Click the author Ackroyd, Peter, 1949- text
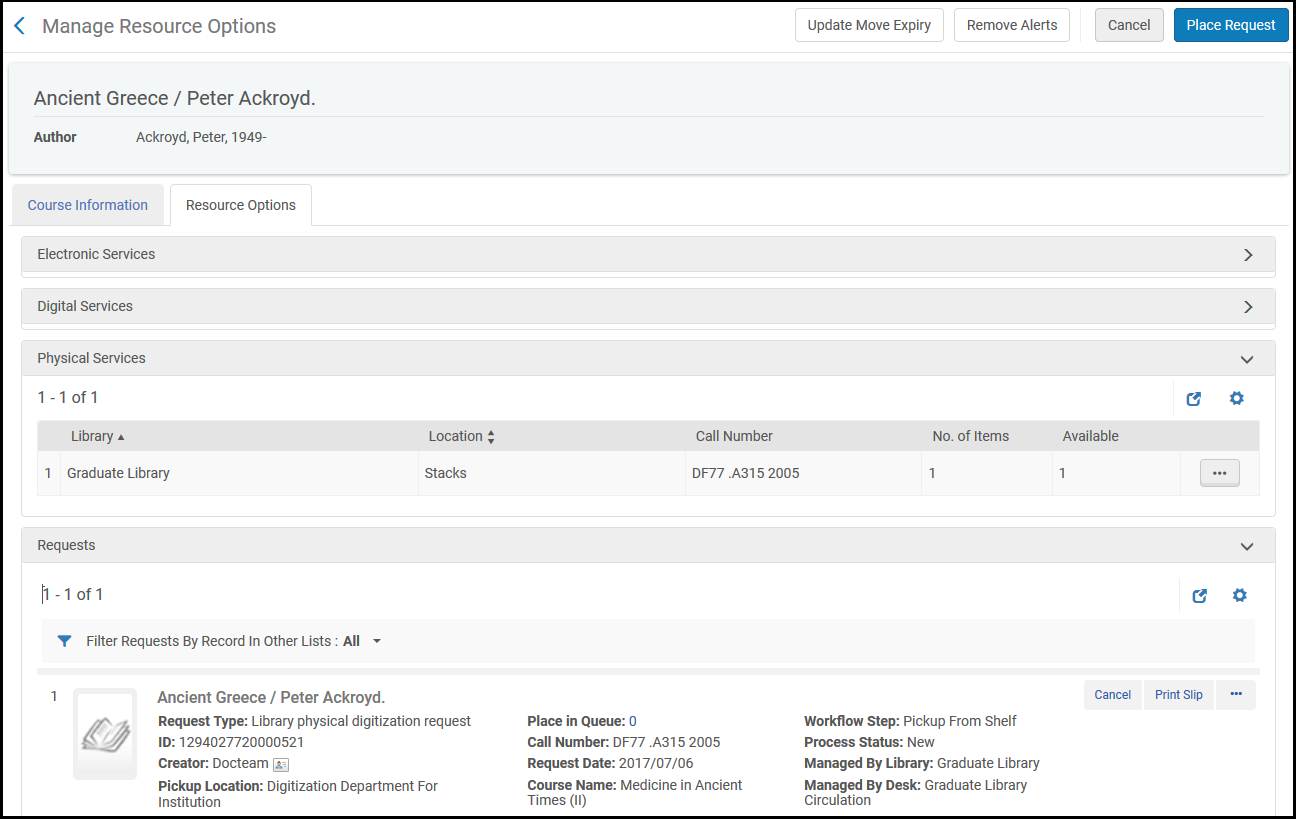 (201, 137)
